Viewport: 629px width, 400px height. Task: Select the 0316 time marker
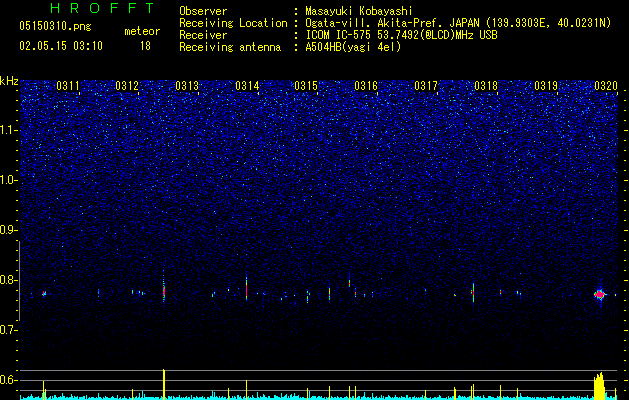[x=366, y=86]
